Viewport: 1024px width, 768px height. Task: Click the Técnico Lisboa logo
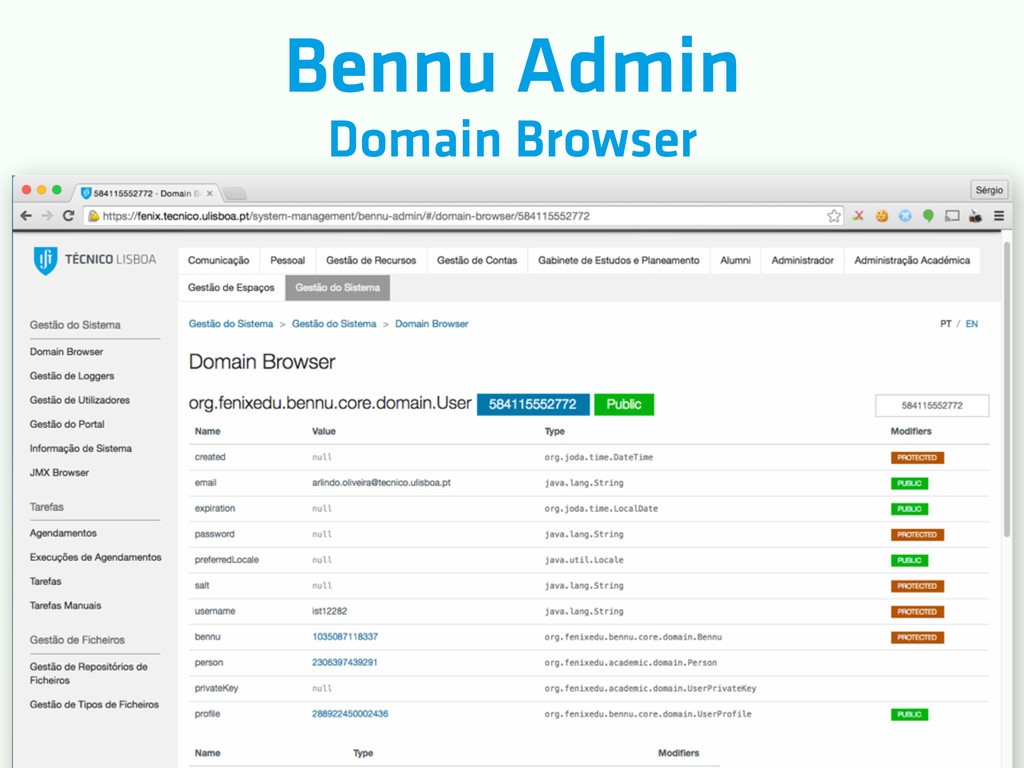click(95, 260)
